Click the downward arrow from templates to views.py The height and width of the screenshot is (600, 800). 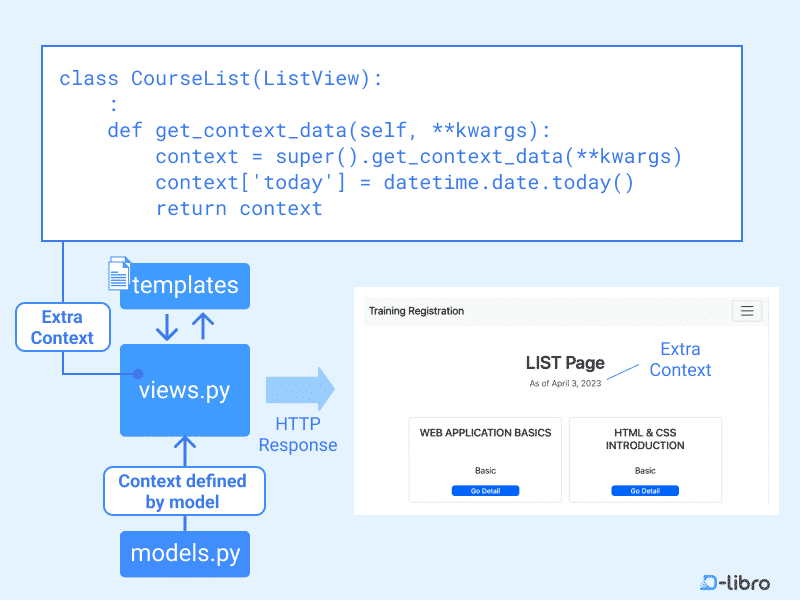pos(165,325)
